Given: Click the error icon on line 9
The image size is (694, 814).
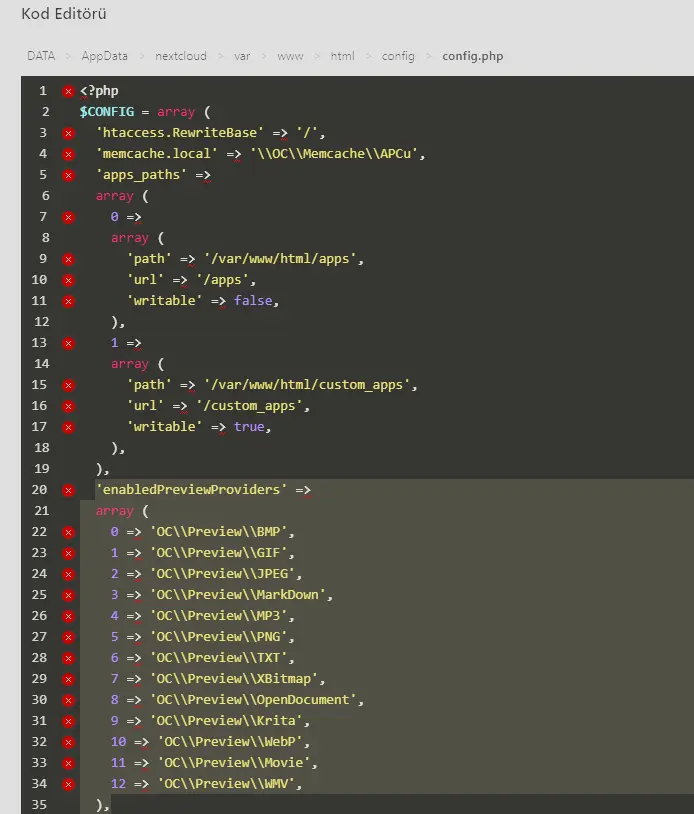Looking at the screenshot, I should 68,260.
